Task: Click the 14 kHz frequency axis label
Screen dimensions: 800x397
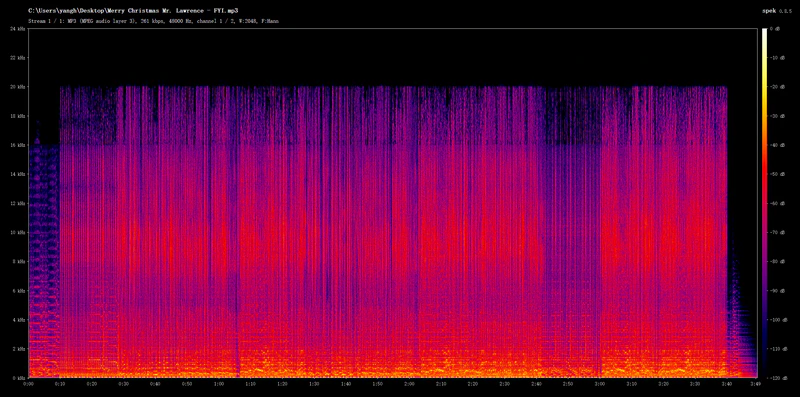Action: [17, 174]
